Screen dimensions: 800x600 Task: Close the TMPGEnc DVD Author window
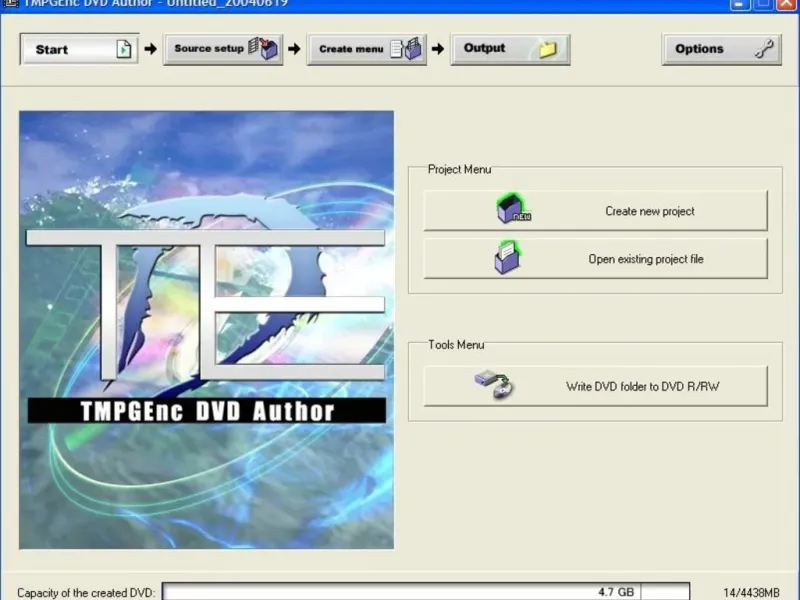point(787,4)
